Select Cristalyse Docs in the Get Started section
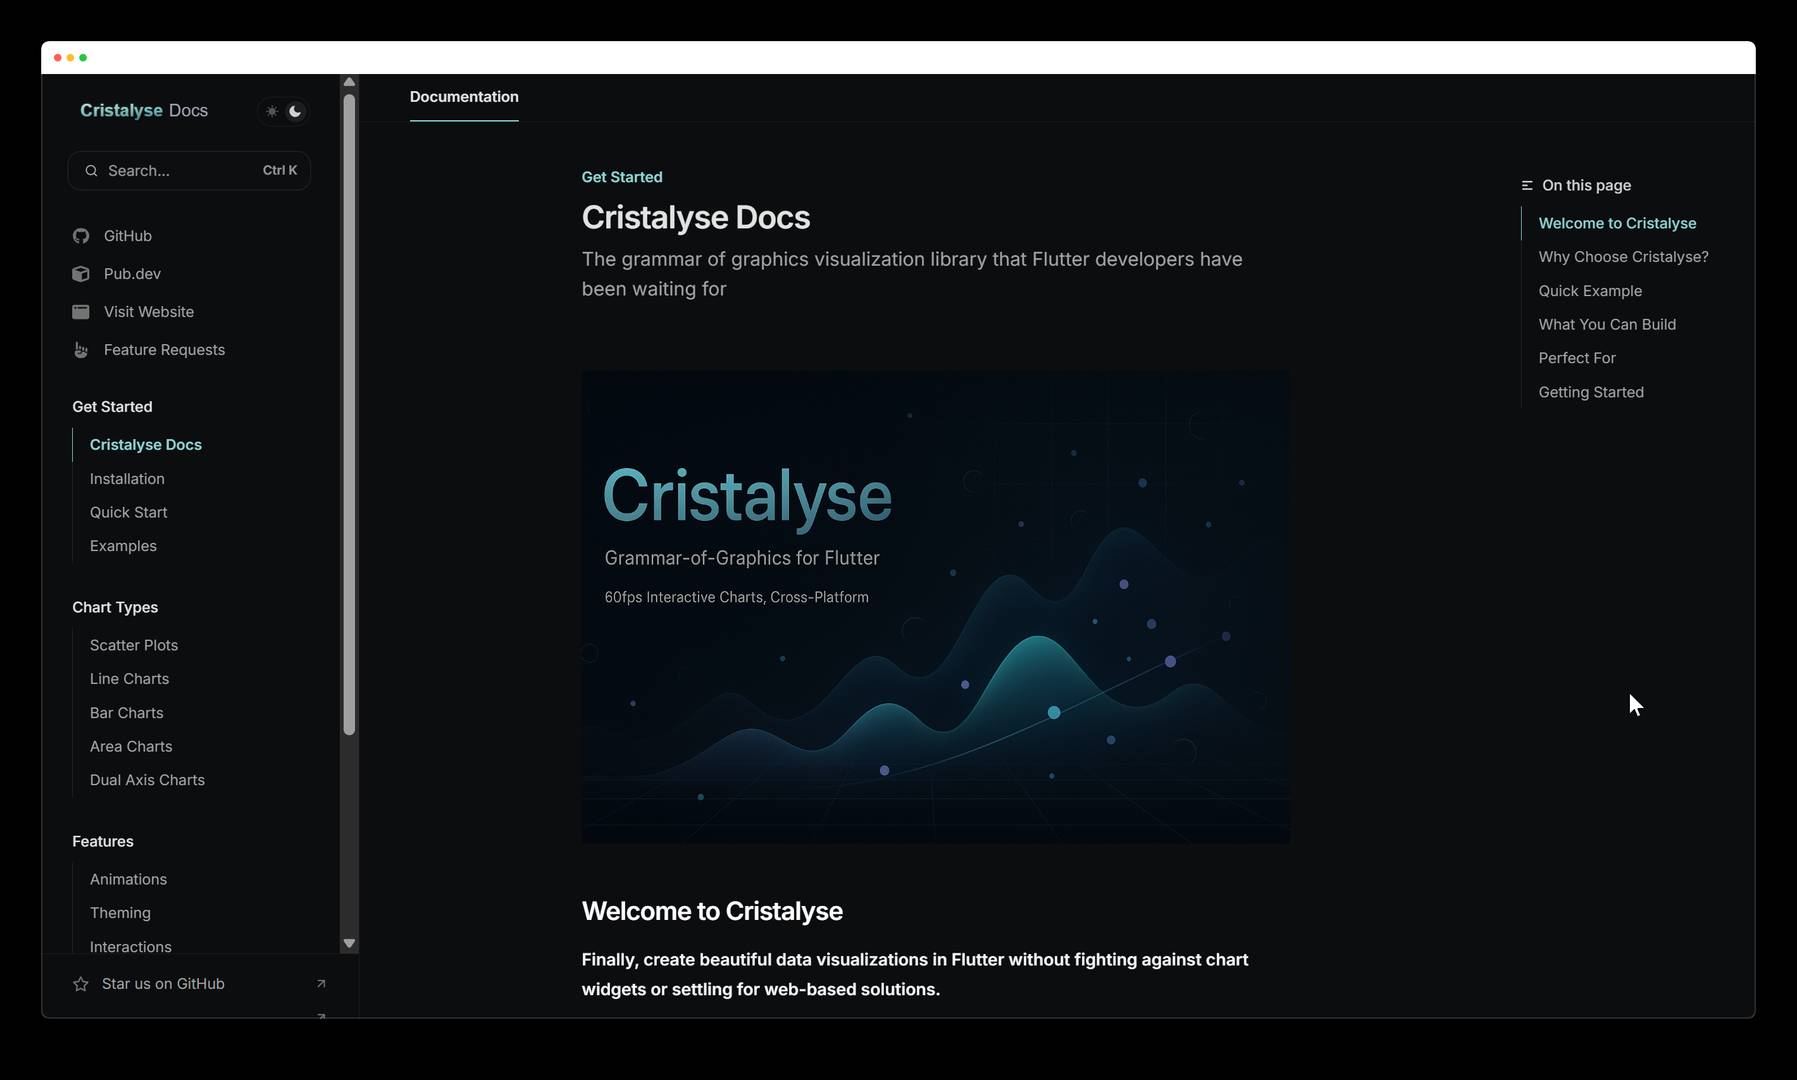The width and height of the screenshot is (1797, 1080). [146, 444]
